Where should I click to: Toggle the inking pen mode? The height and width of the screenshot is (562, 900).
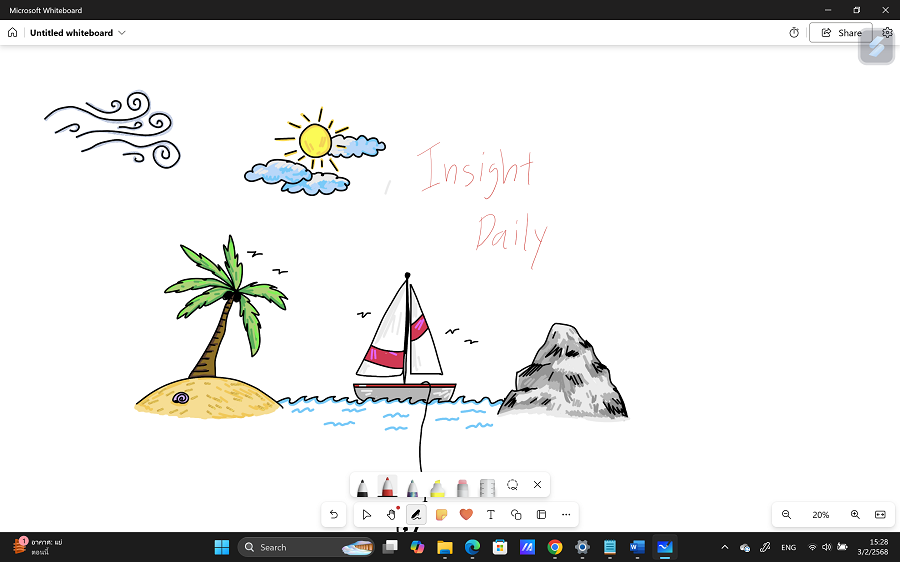[416, 515]
